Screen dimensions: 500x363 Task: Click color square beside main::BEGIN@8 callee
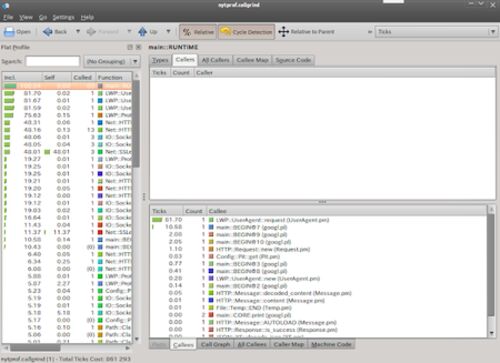(x=211, y=271)
